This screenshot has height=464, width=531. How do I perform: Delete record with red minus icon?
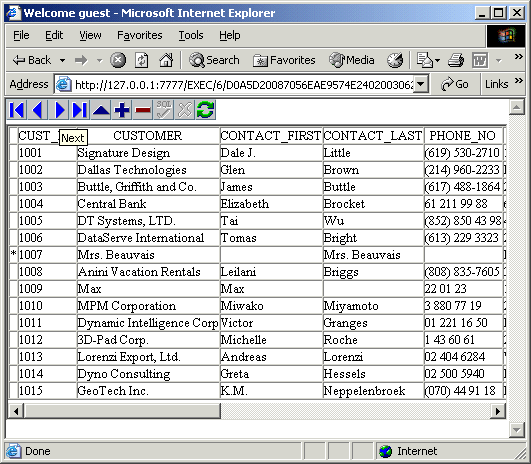click(143, 110)
